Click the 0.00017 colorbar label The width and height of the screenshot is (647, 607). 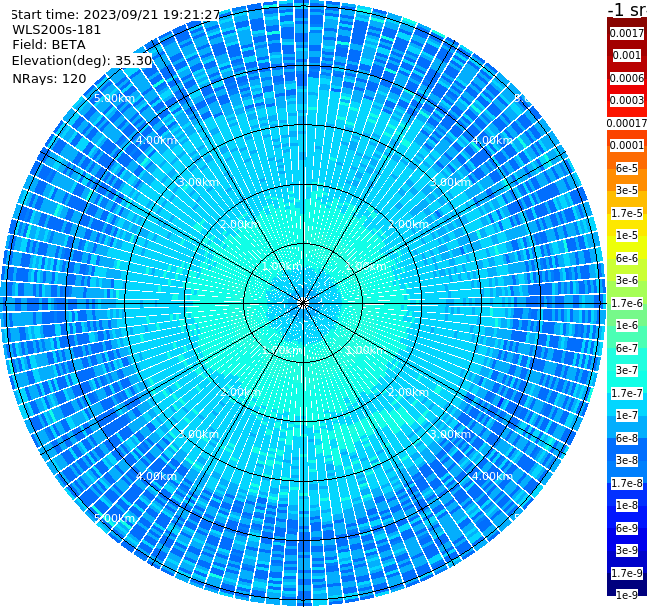click(x=627, y=123)
